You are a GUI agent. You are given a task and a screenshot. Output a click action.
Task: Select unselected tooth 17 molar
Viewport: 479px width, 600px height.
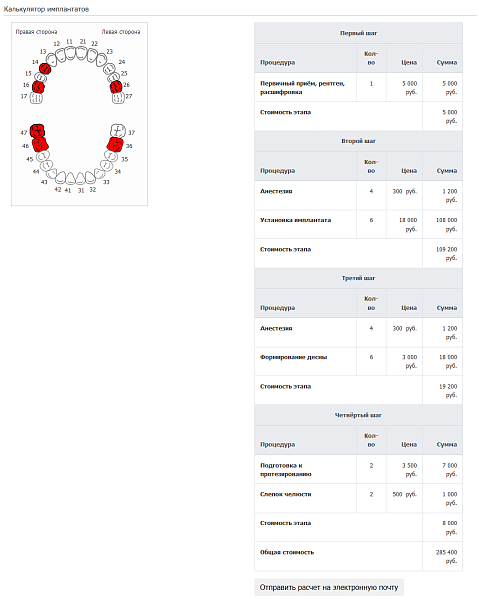click(36, 98)
